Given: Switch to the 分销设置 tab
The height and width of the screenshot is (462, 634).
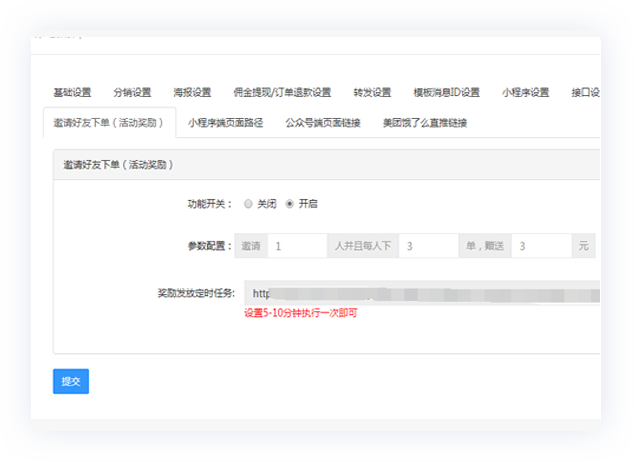Looking at the screenshot, I should pos(132,93).
